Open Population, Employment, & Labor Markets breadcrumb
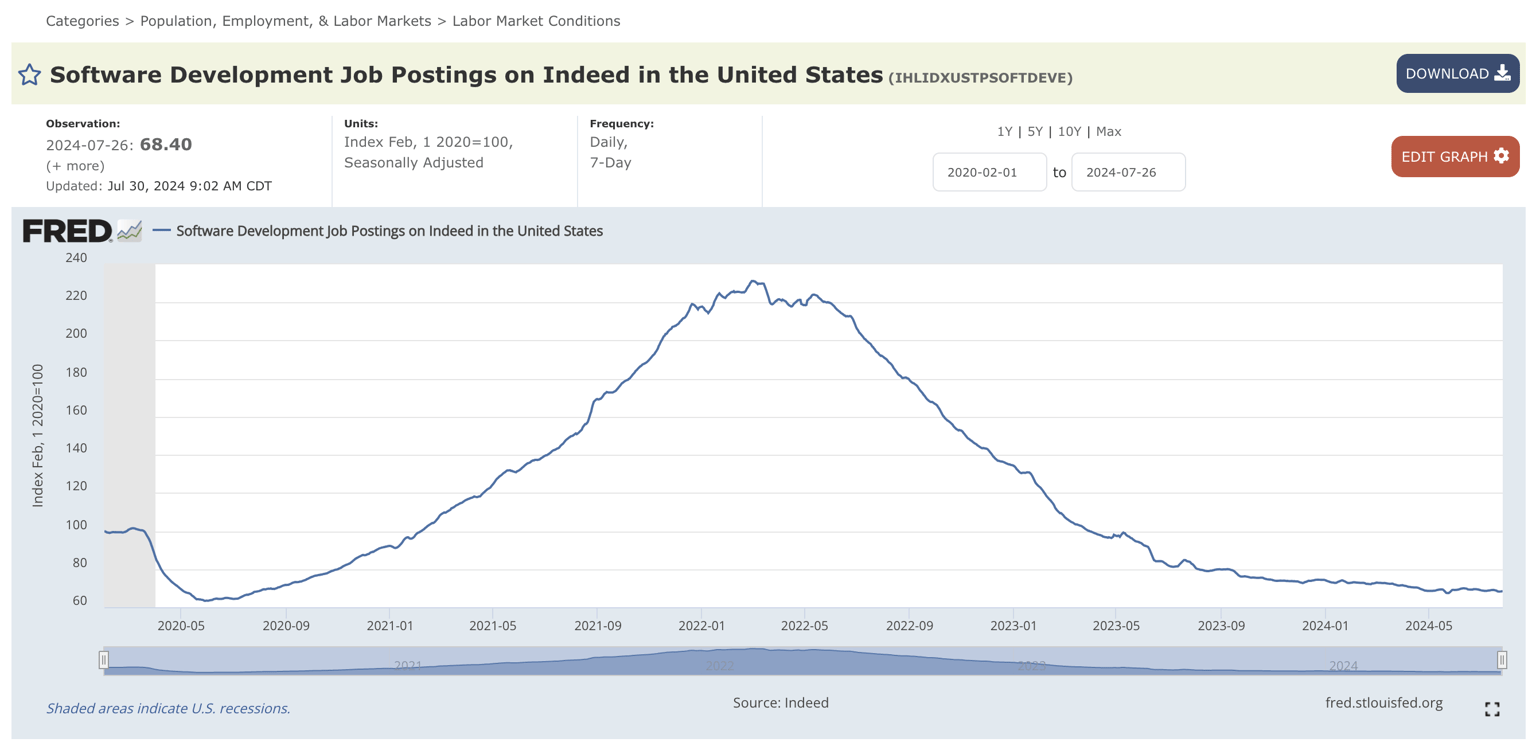The width and height of the screenshot is (1536, 750). point(286,21)
